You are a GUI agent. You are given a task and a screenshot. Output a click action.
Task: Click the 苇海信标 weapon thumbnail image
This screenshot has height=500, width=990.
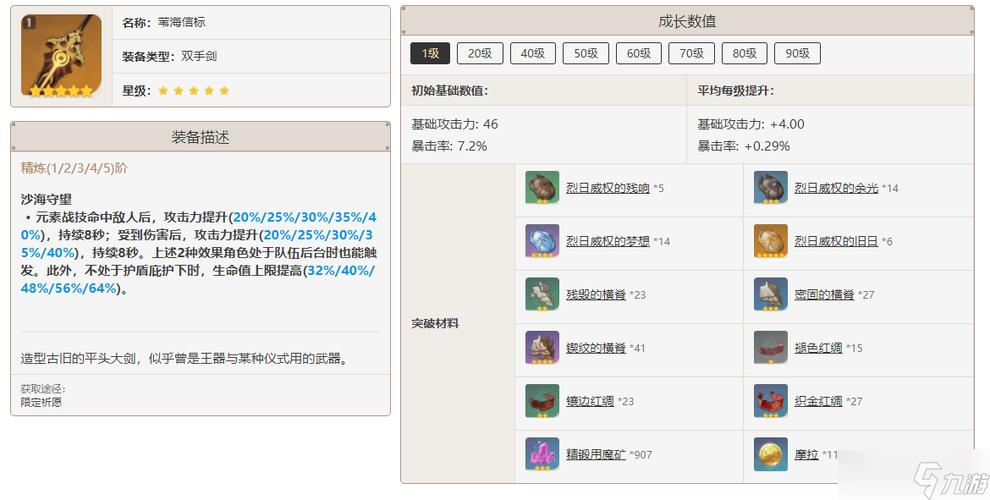61,56
